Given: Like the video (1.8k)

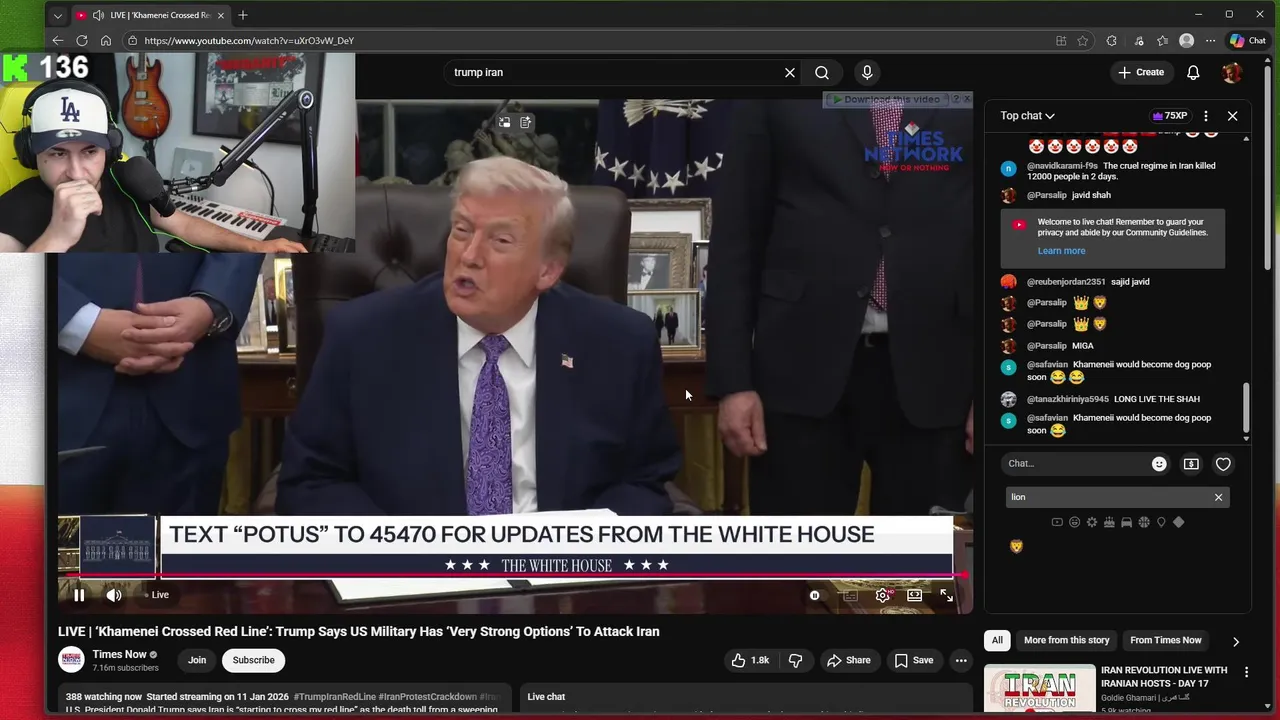Looking at the screenshot, I should pos(750,660).
